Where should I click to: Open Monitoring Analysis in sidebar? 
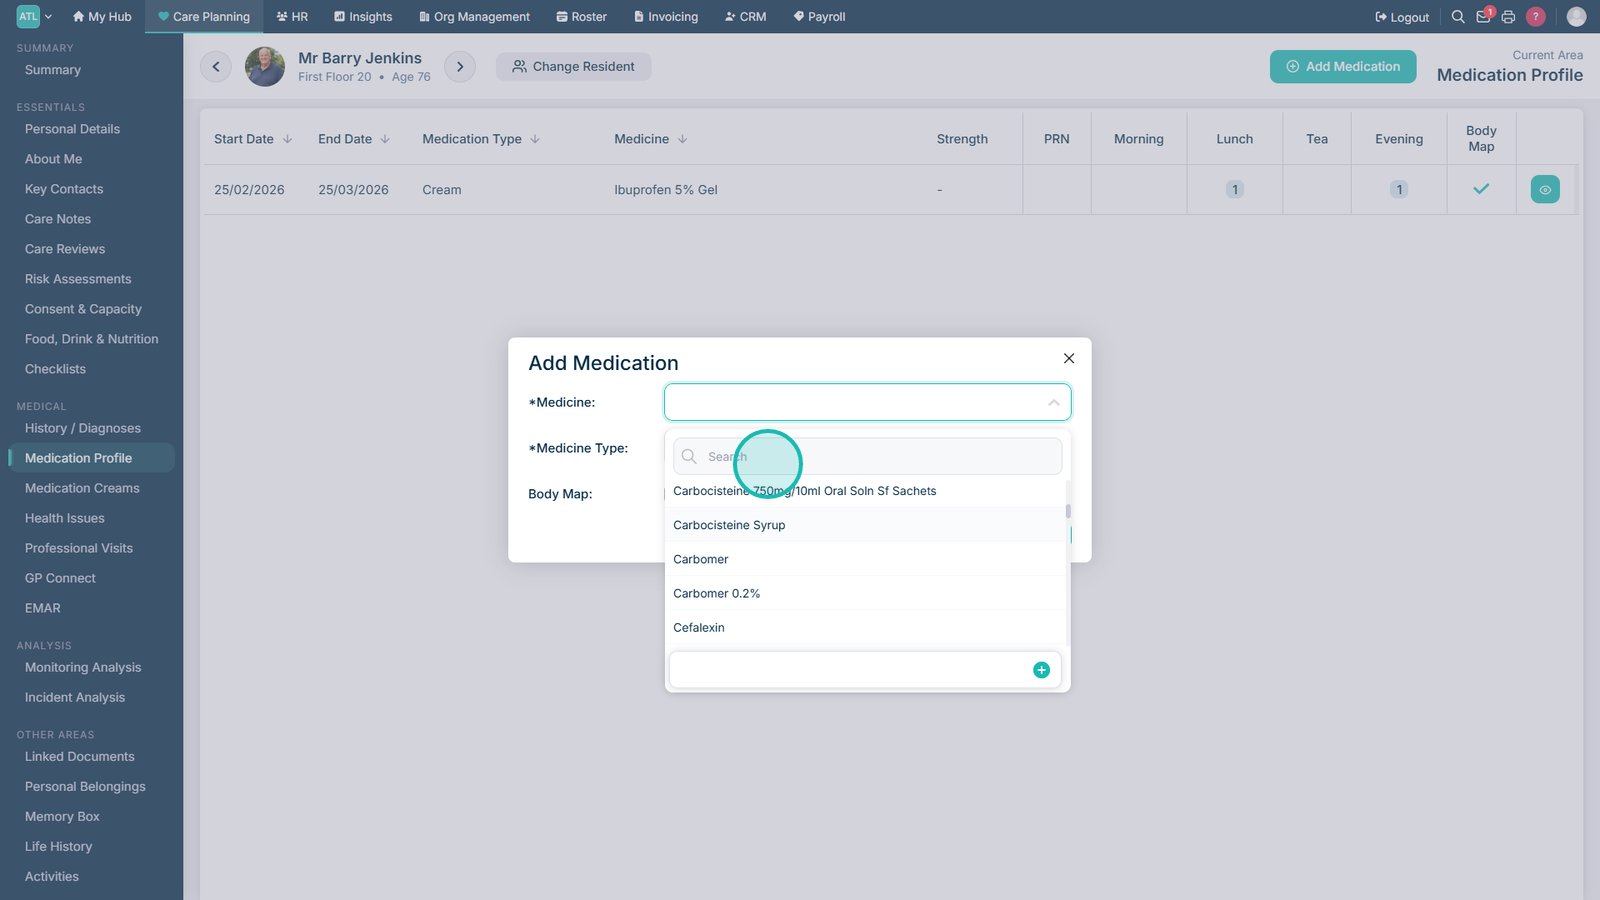pyautogui.click(x=83, y=667)
